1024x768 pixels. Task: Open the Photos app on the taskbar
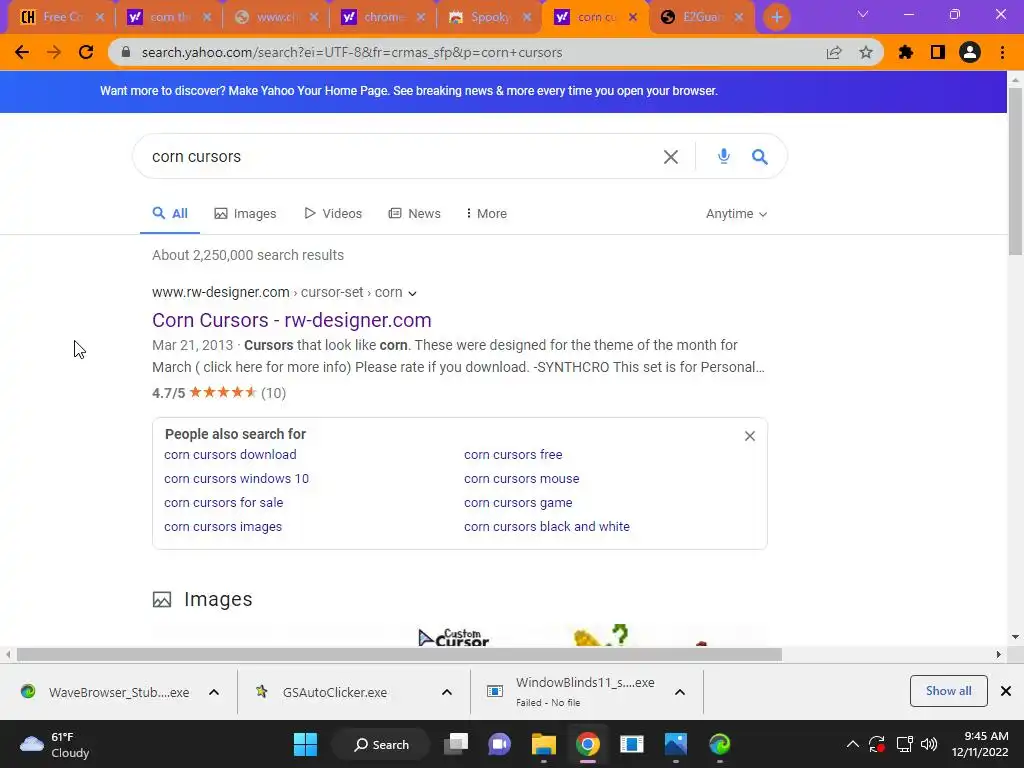pyautogui.click(x=676, y=744)
